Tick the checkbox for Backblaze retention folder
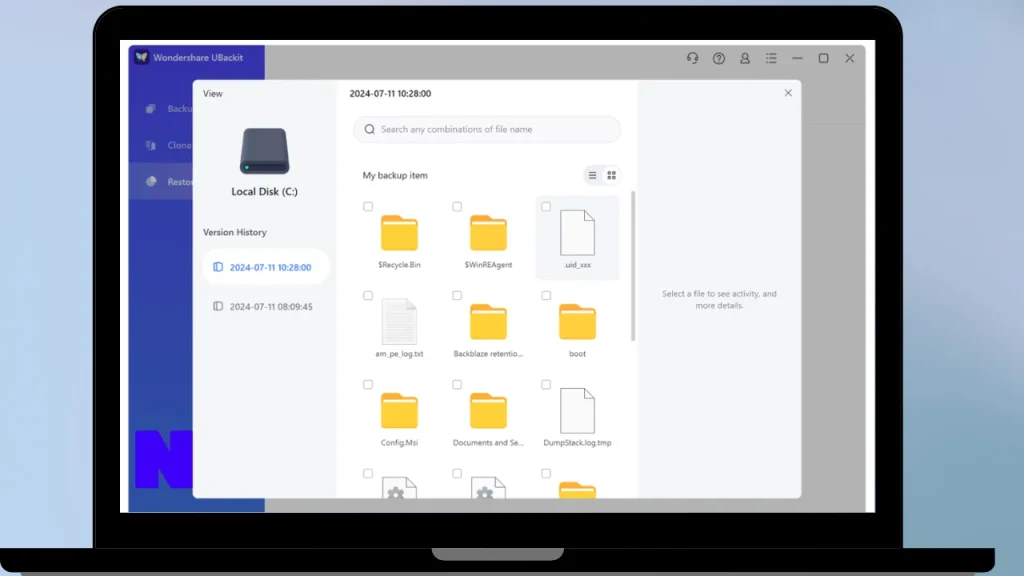Image resolution: width=1024 pixels, height=576 pixels. tap(457, 295)
